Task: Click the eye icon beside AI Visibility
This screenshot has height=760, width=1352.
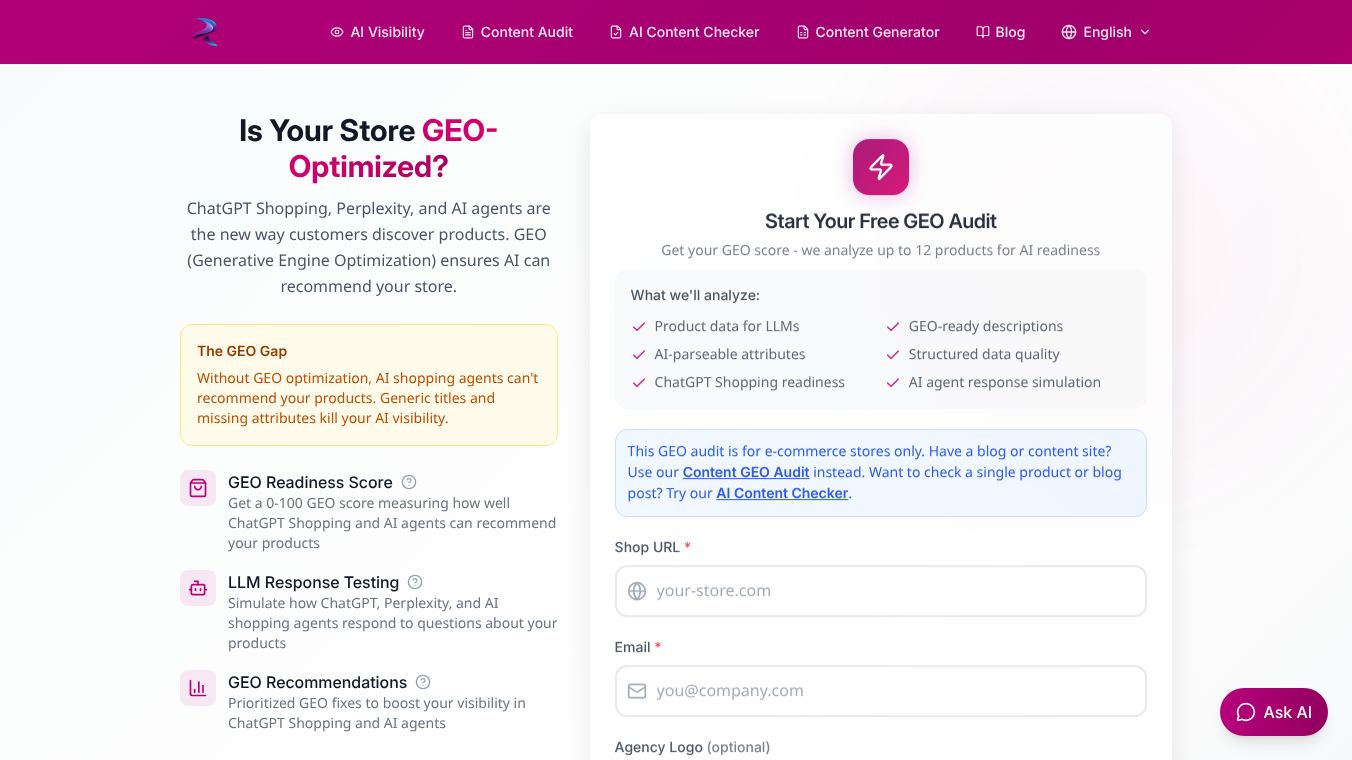Action: coord(336,32)
